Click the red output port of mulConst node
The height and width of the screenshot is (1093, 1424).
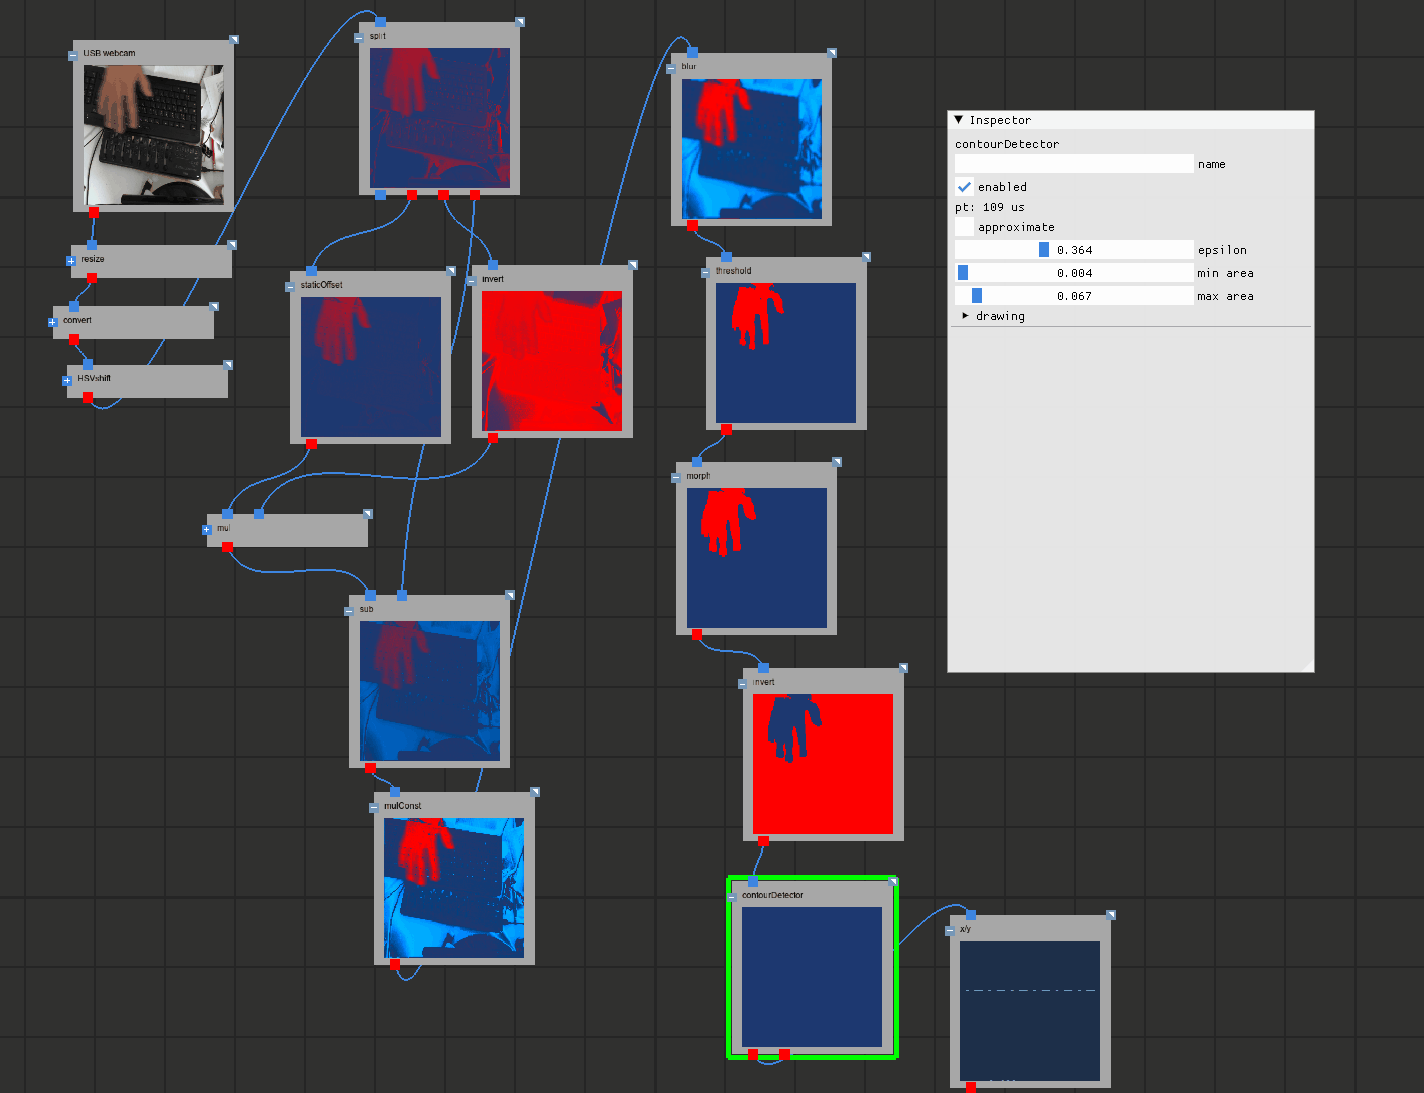pos(394,964)
